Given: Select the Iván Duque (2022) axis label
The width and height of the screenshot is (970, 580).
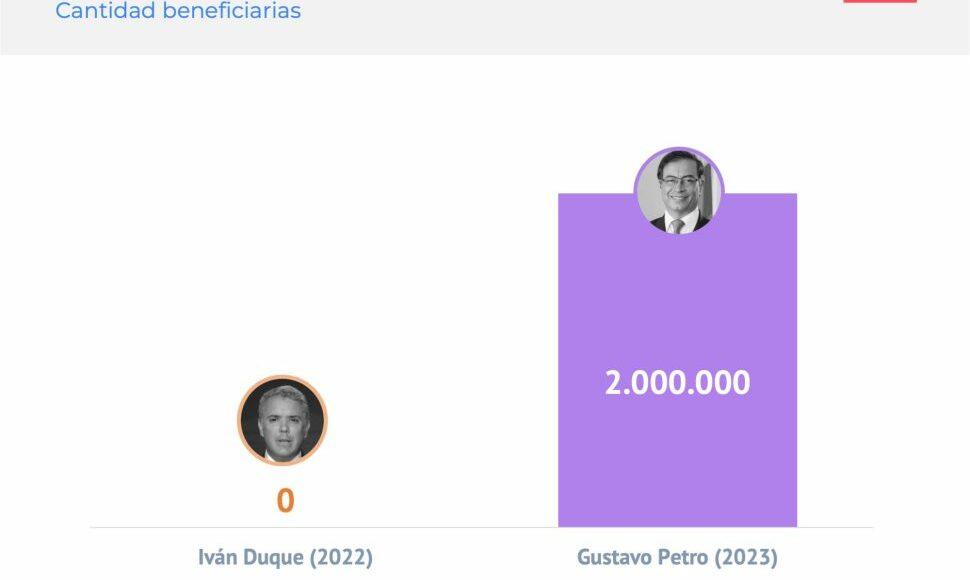Looking at the screenshot, I should coord(285,557).
